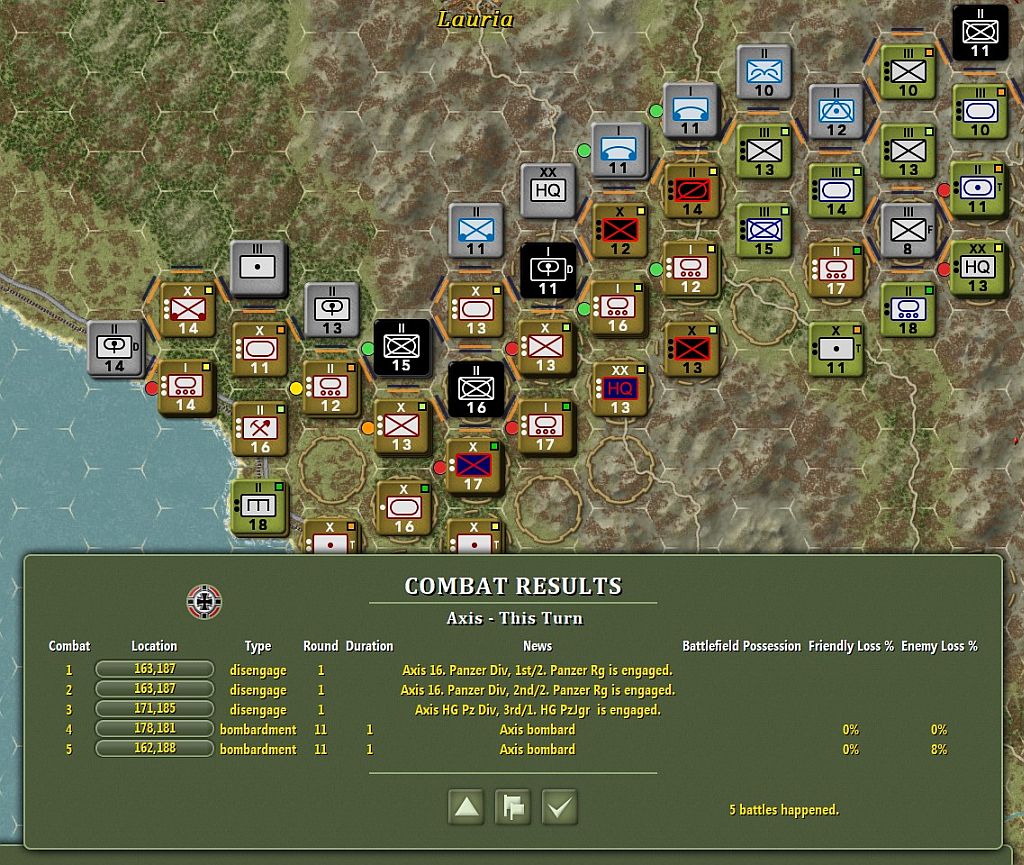Select green bridge engineer counter strength 18
This screenshot has height=865, width=1024.
point(259,507)
